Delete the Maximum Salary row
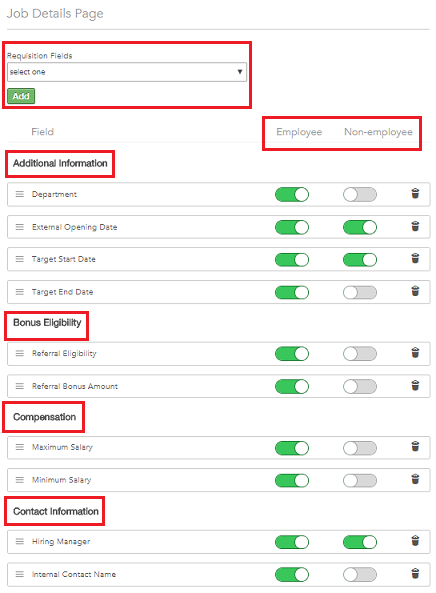 [415, 447]
